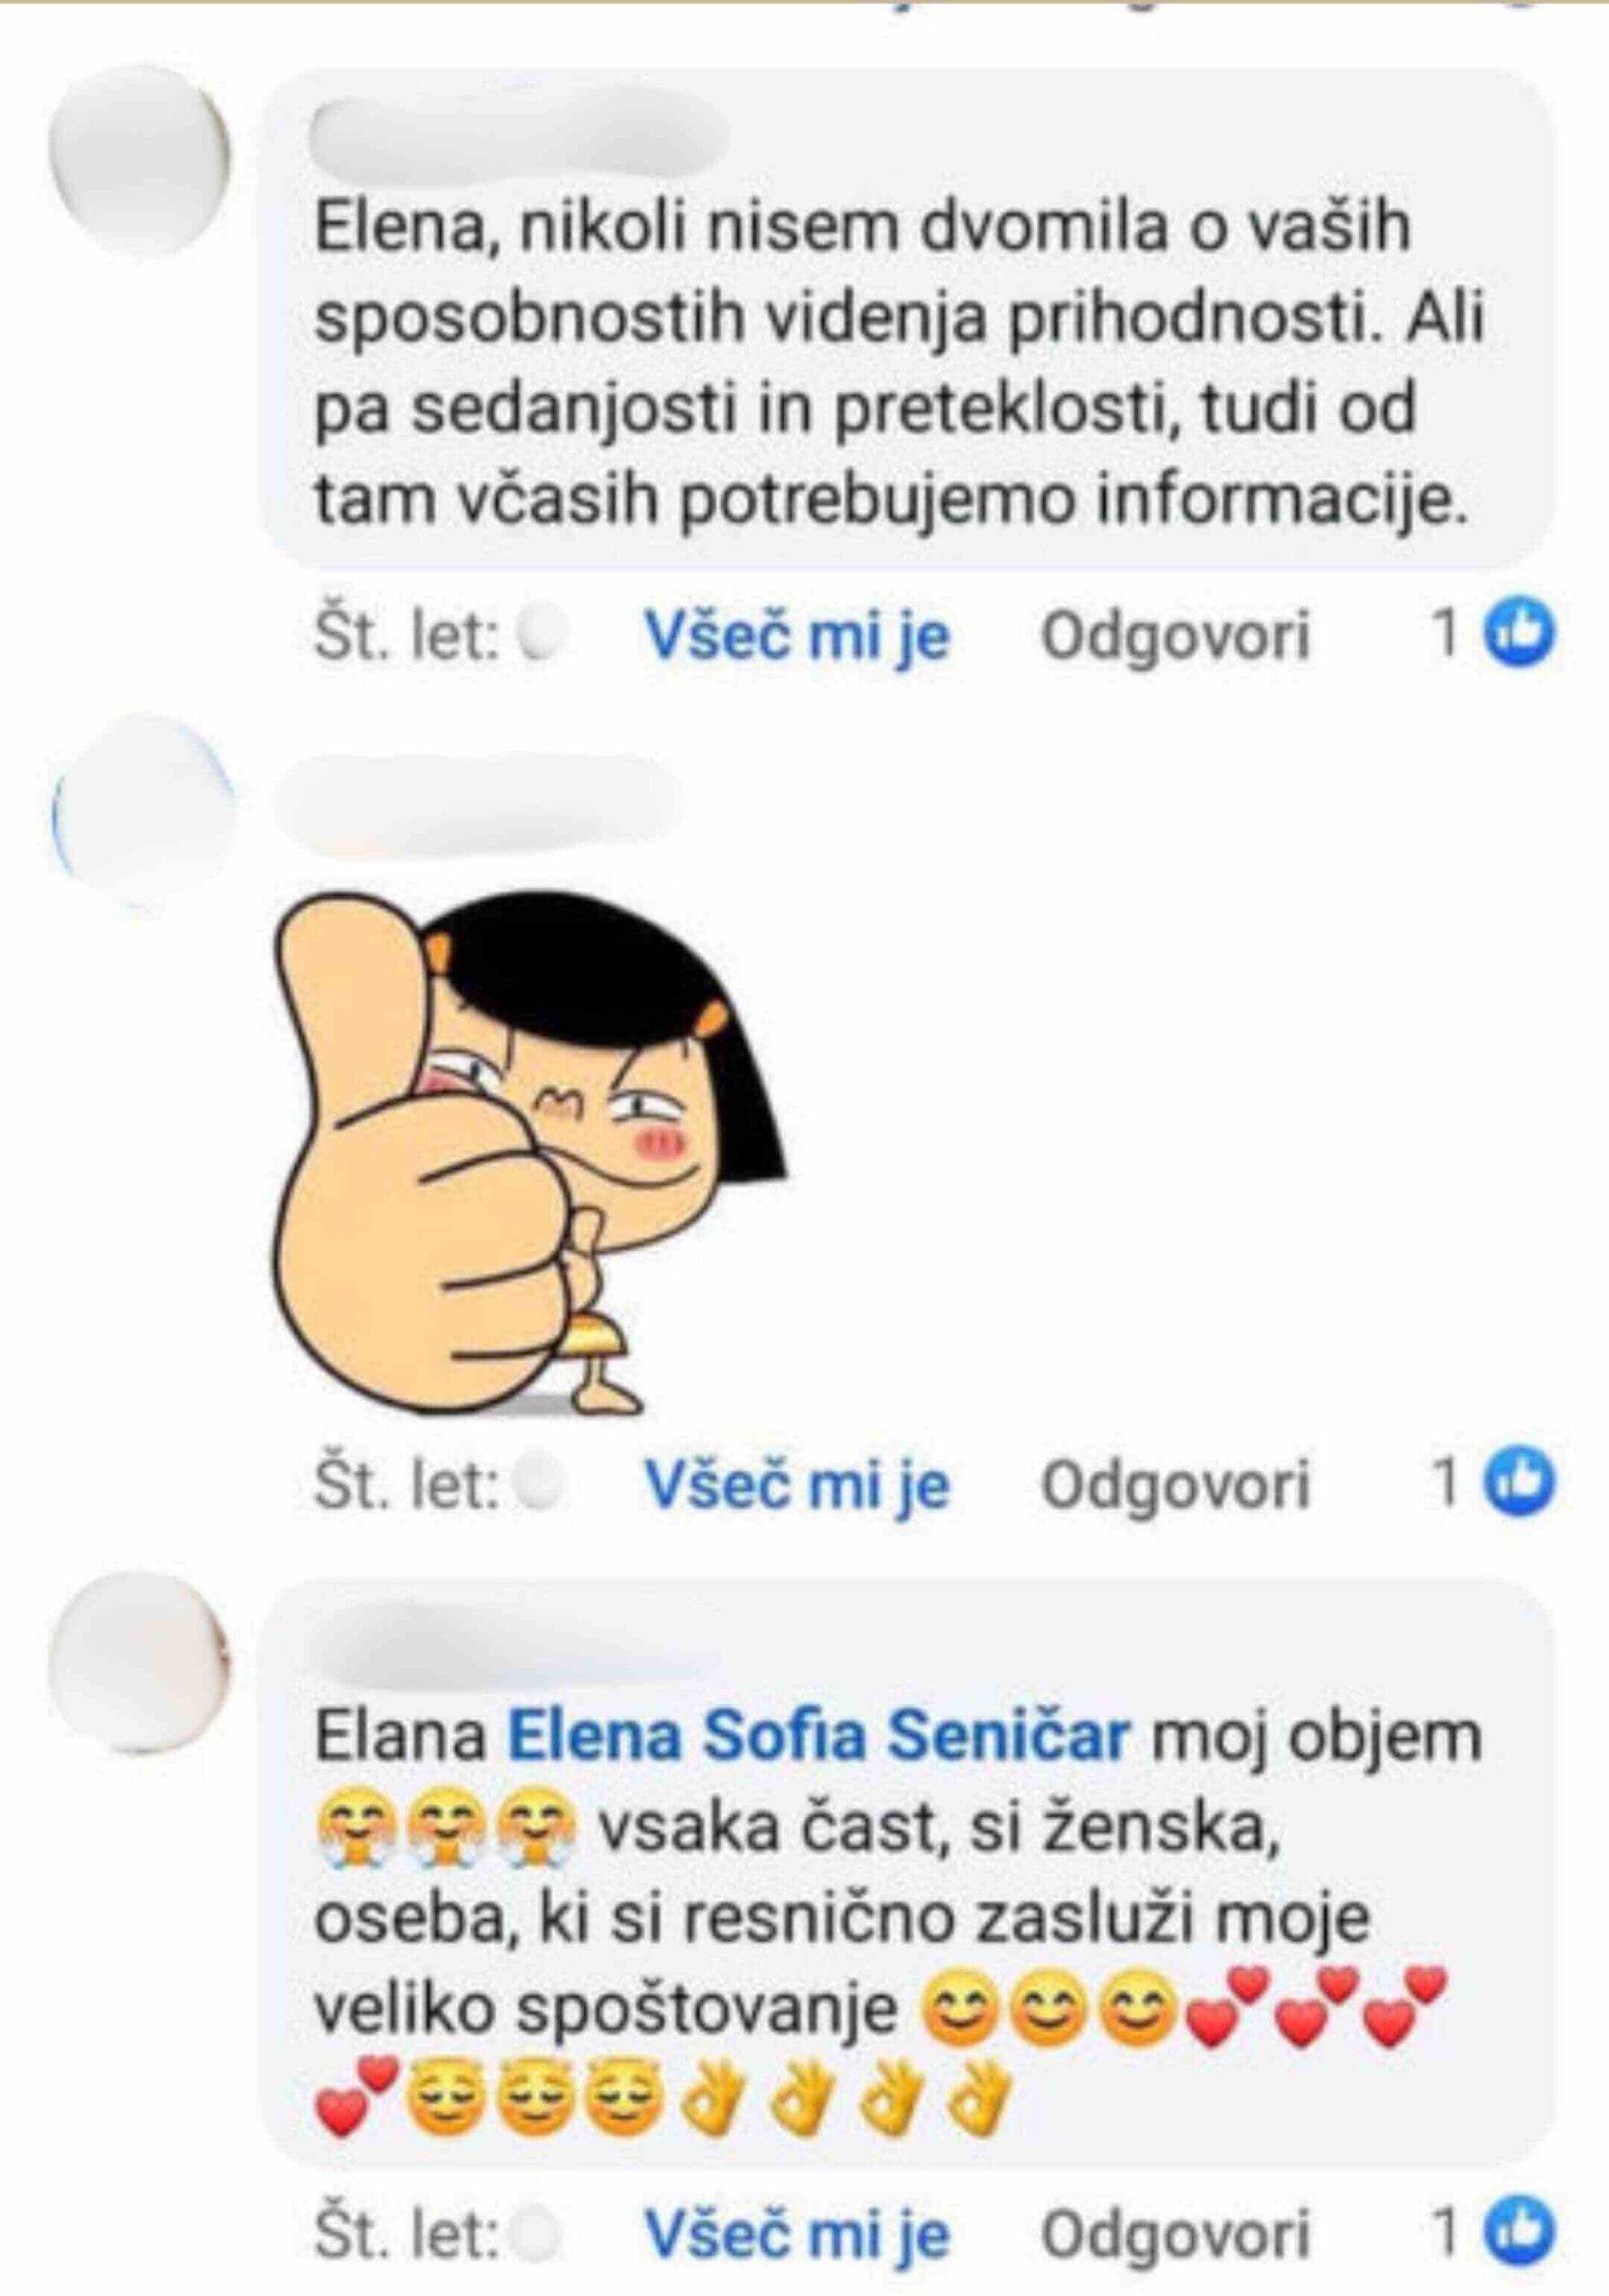Screen dimensions: 1609x2296
Task: Open tagged profile Elena Sofia Seničar
Action: click(819, 1740)
